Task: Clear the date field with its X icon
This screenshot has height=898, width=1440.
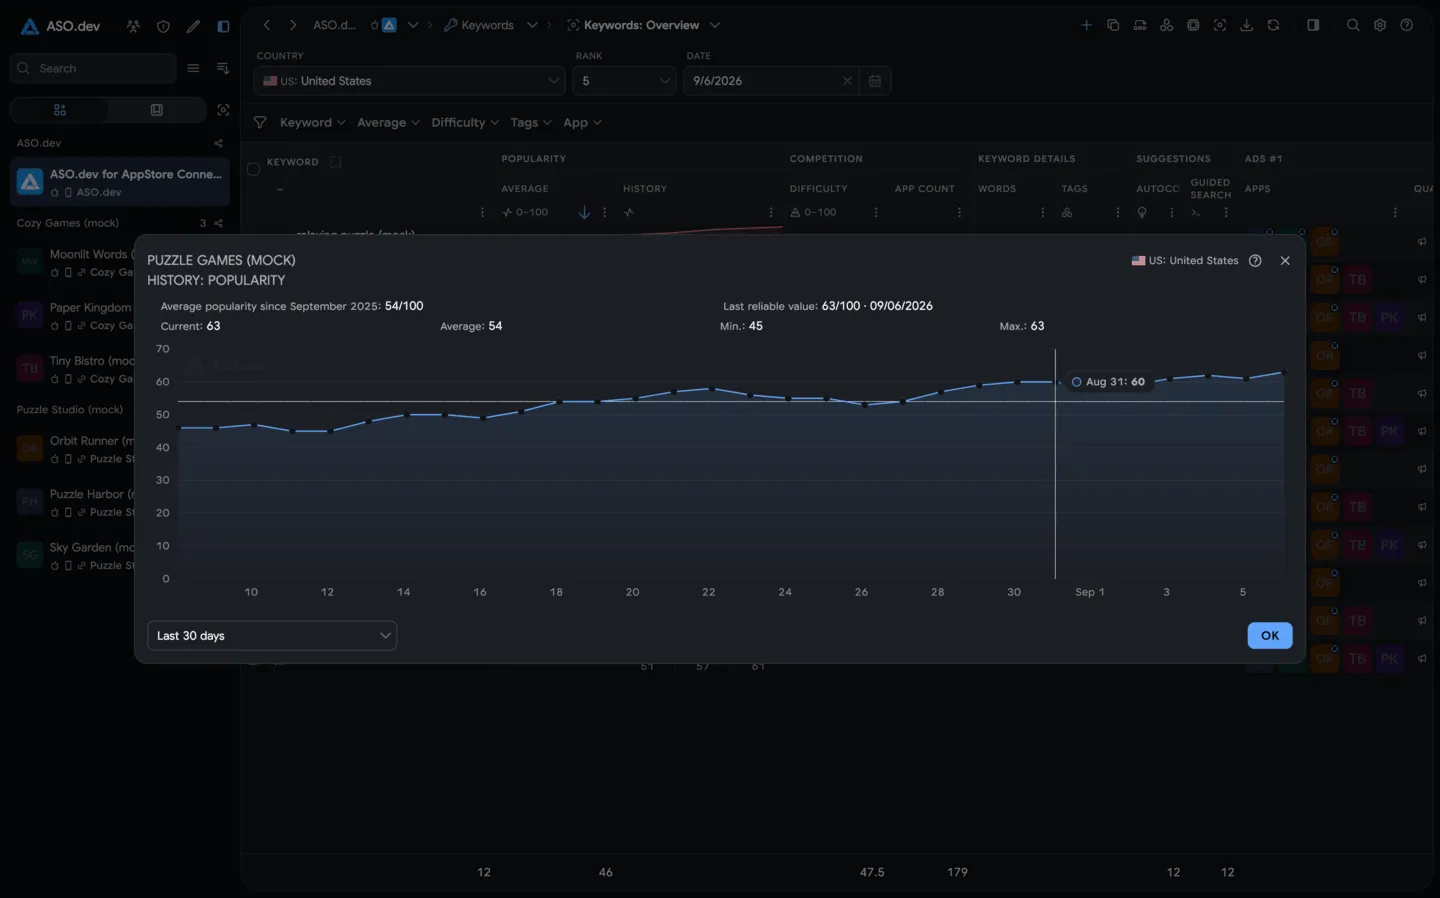Action: (x=847, y=81)
